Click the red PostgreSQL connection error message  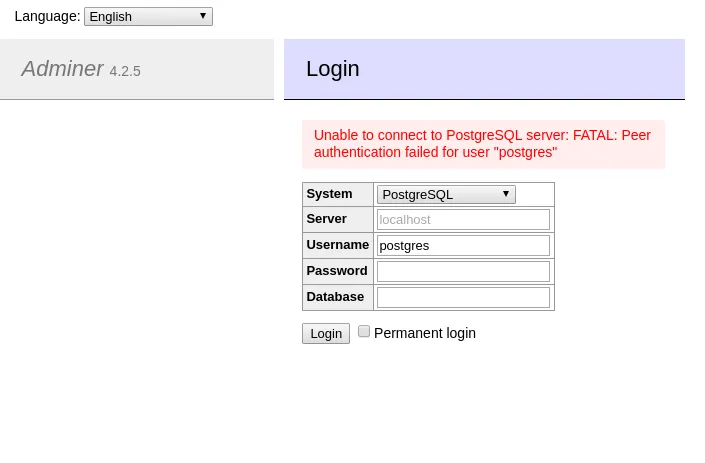tap(483, 144)
